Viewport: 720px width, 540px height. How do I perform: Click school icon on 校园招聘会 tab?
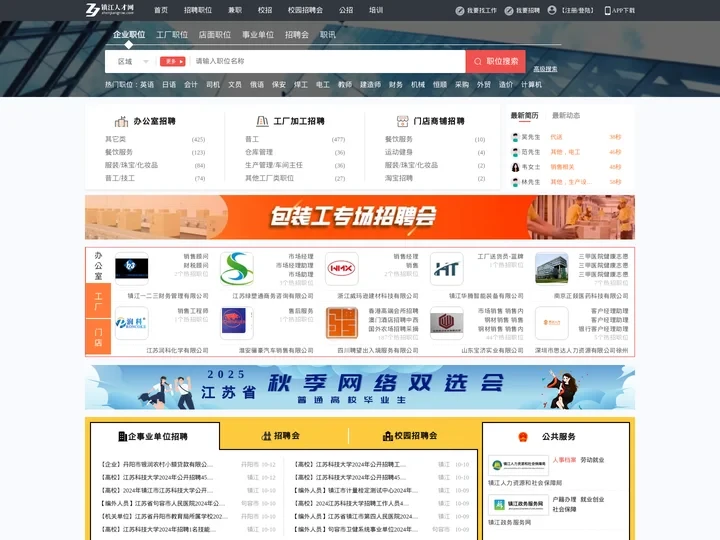[x=388, y=436]
